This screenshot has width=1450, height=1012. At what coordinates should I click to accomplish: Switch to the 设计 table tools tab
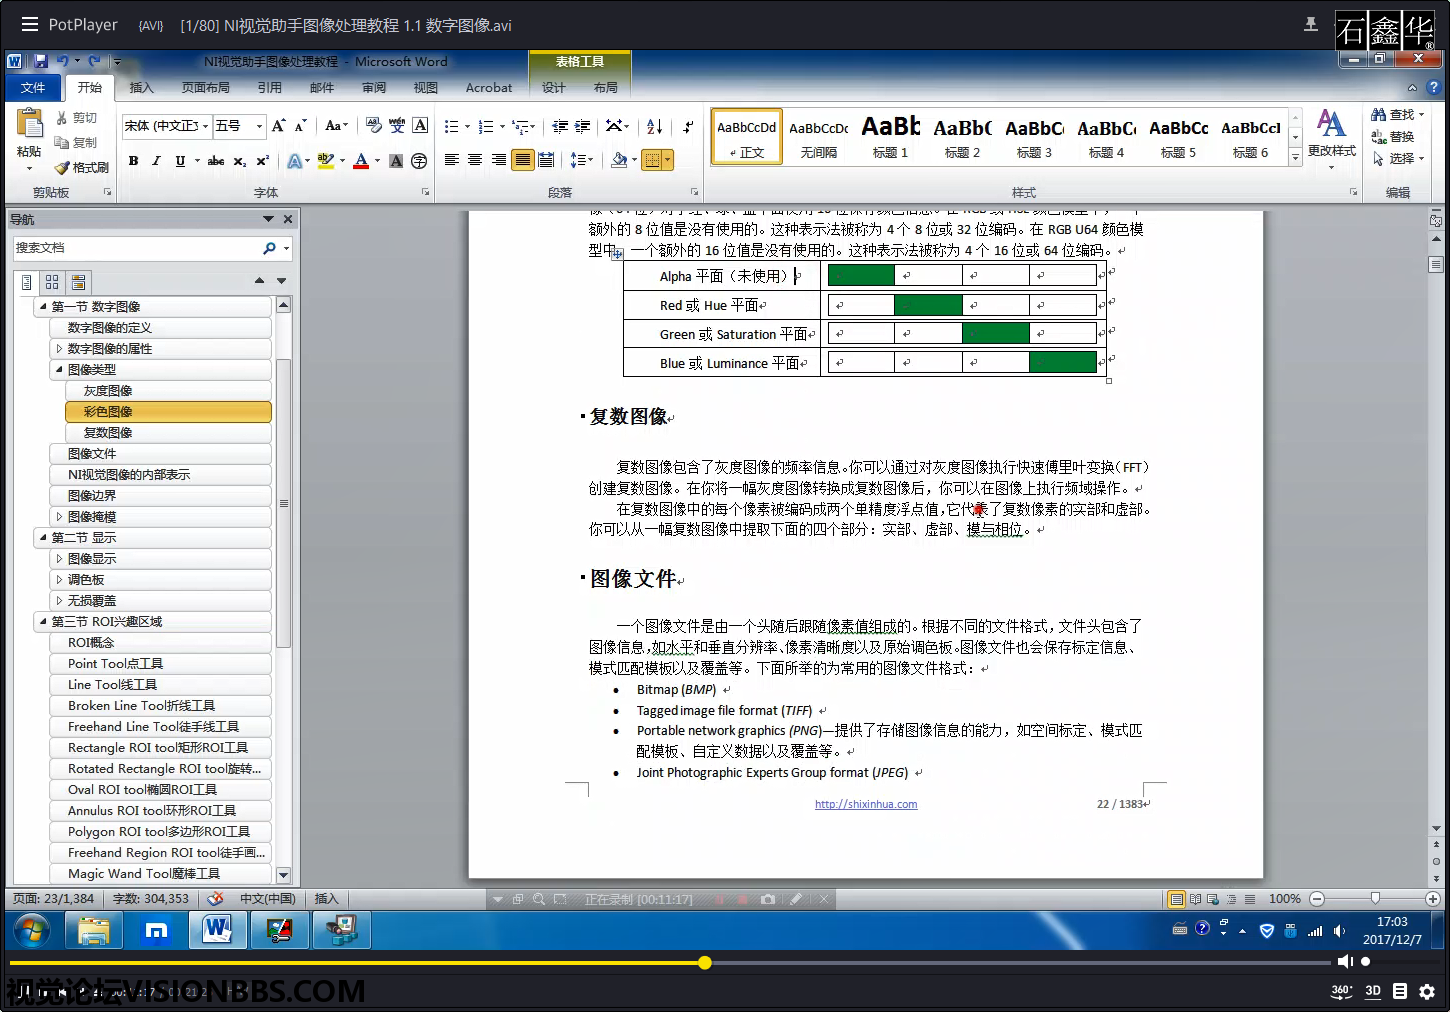pos(554,88)
